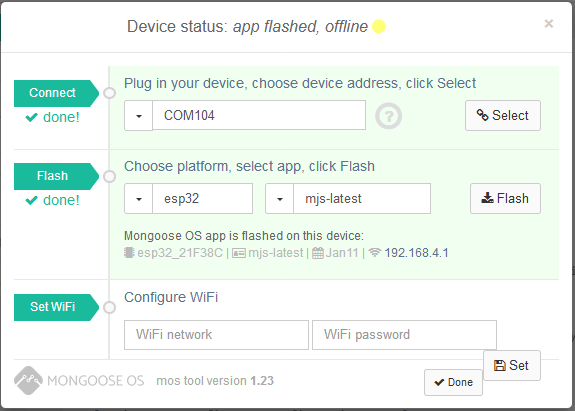This screenshot has height=411, width=575.
Task: Click the yellow device status indicator
Action: click(379, 26)
